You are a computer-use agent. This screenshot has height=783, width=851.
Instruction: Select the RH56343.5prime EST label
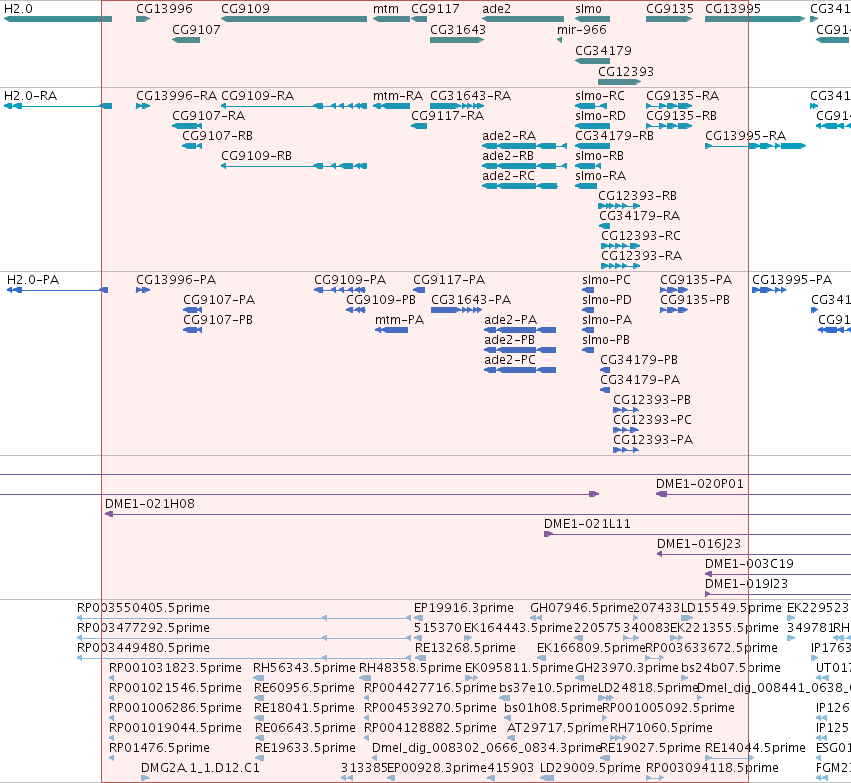304,668
